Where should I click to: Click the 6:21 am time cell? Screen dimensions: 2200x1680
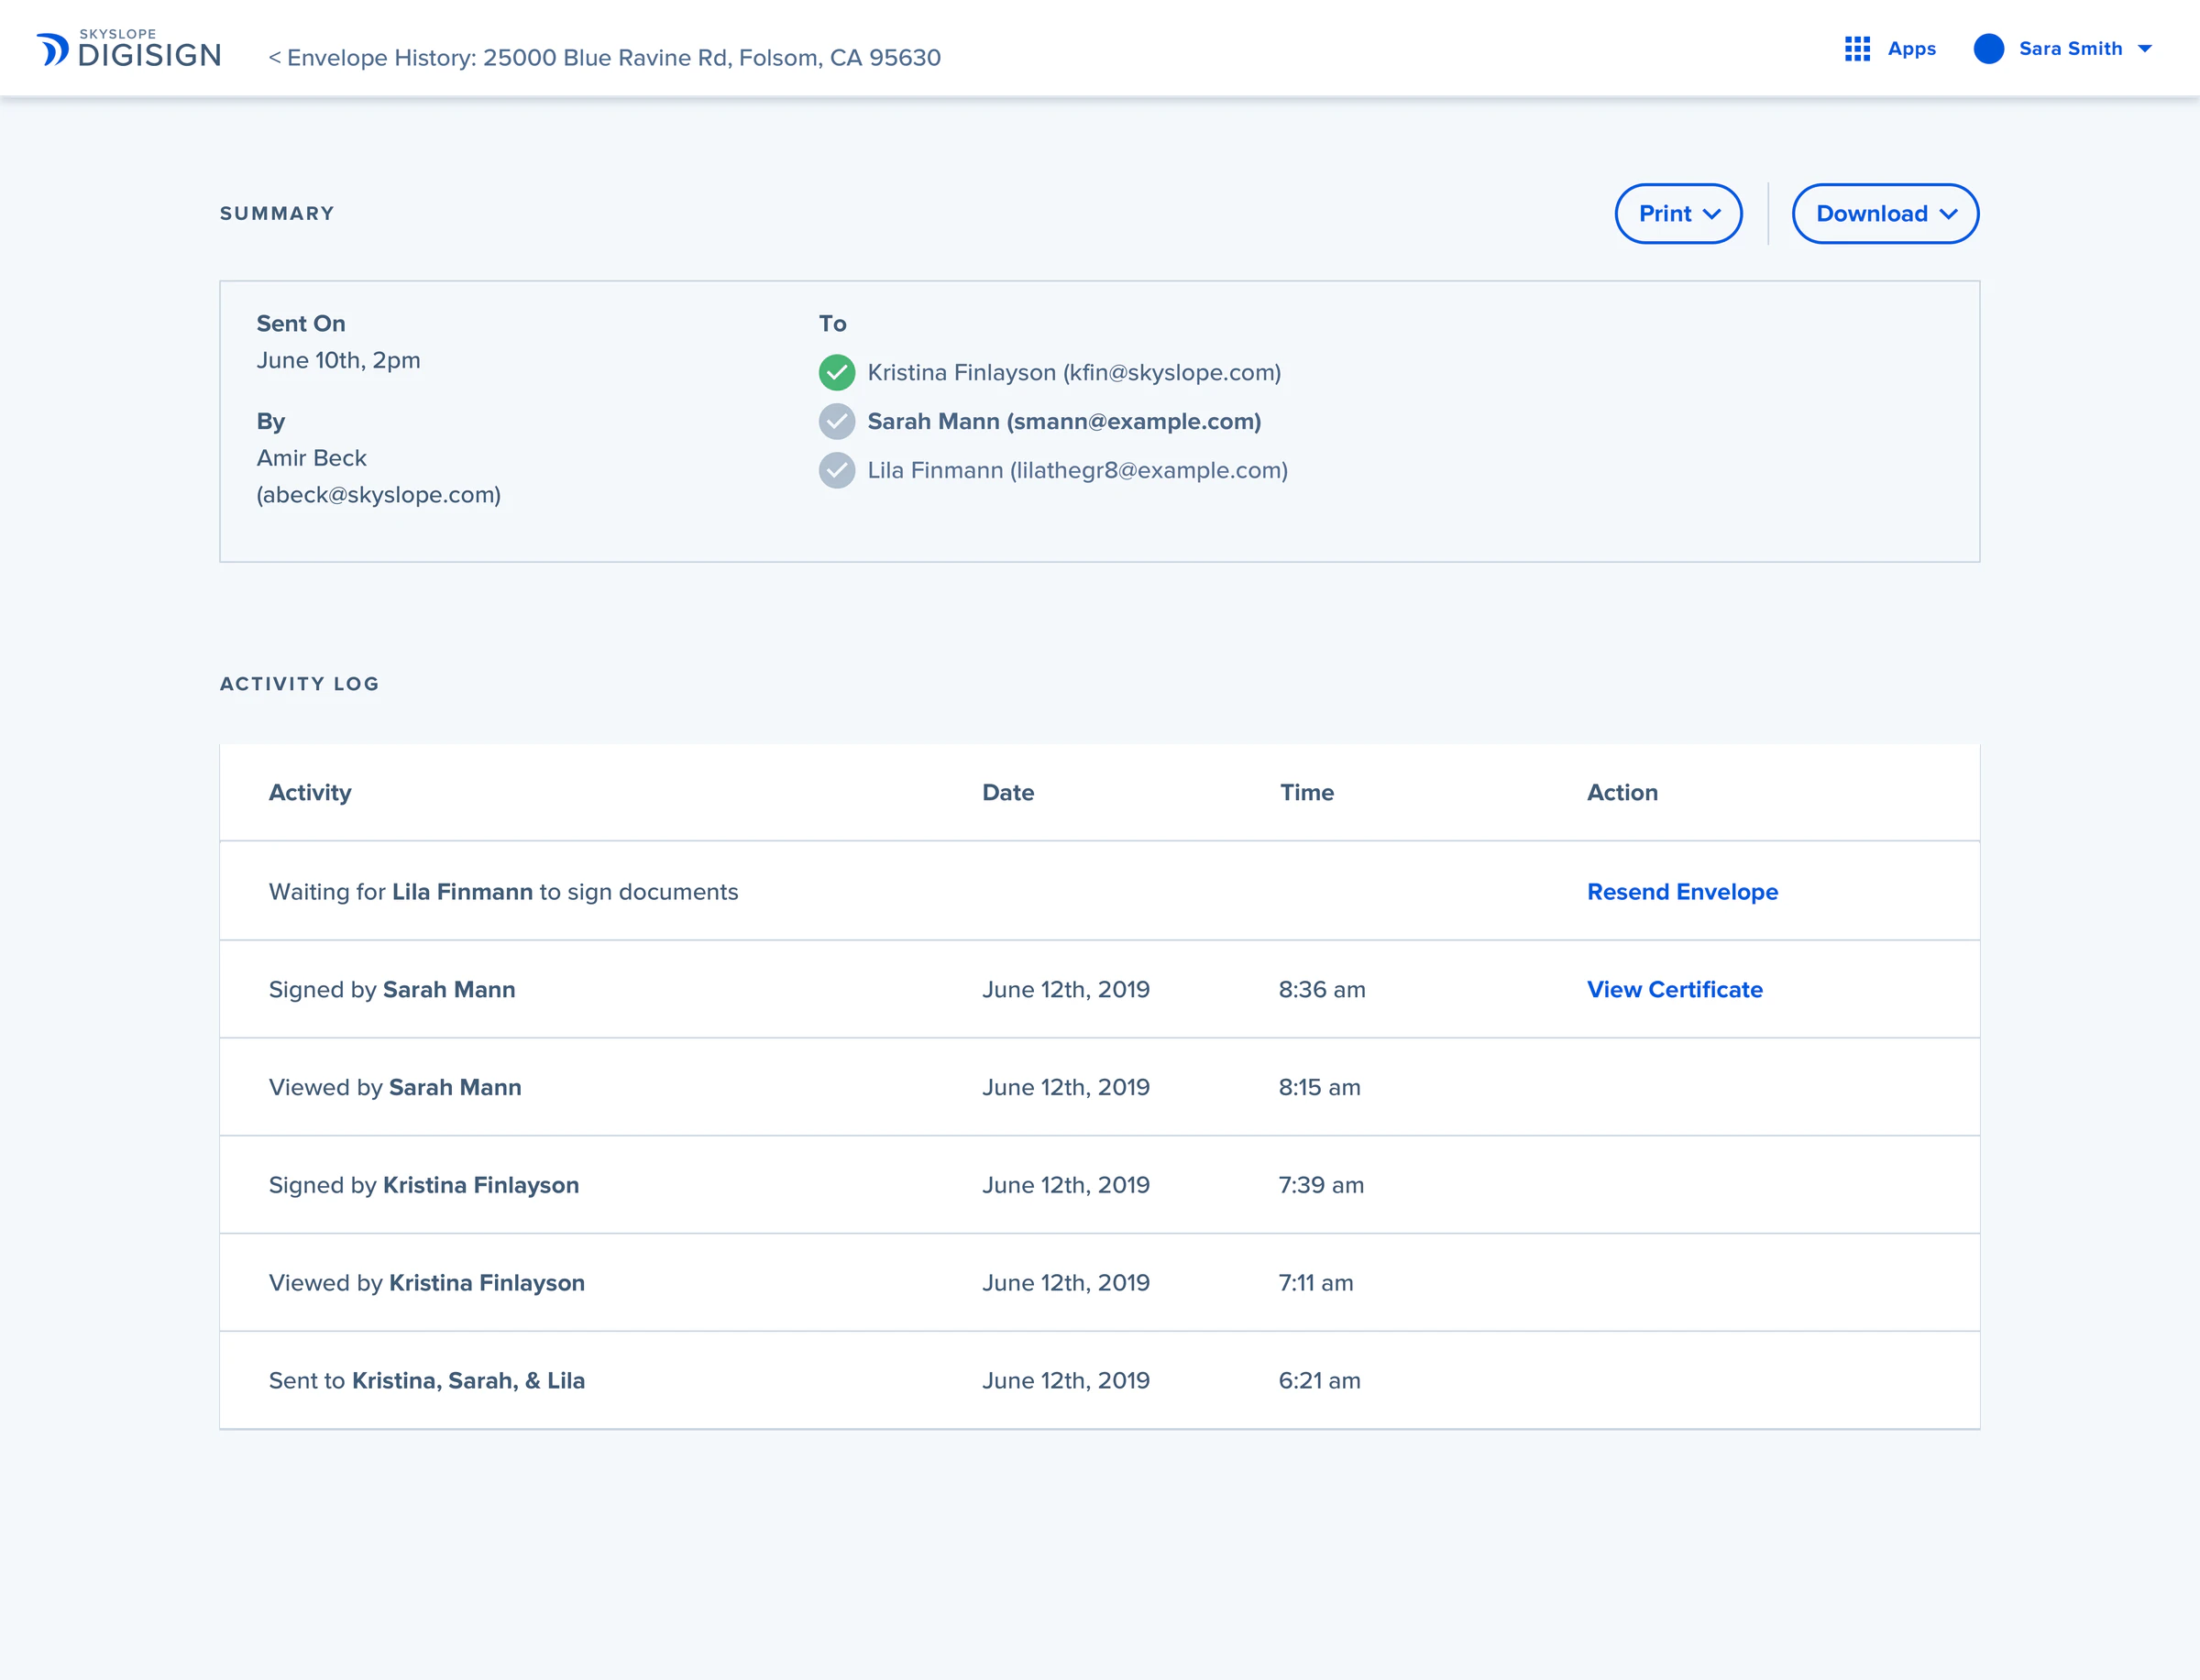point(1319,1381)
